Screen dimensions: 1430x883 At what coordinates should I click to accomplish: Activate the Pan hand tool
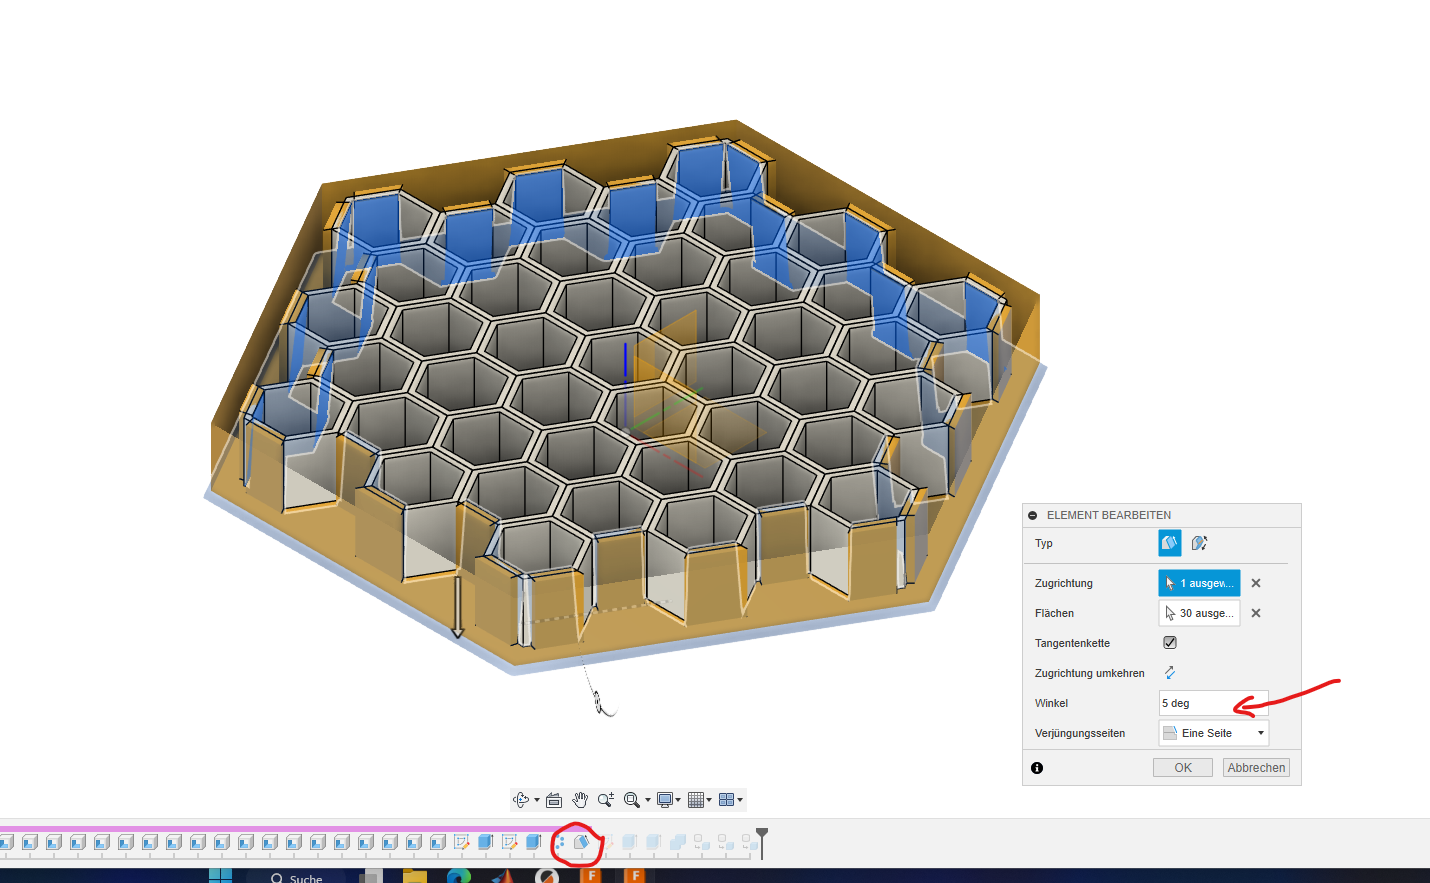coord(580,800)
